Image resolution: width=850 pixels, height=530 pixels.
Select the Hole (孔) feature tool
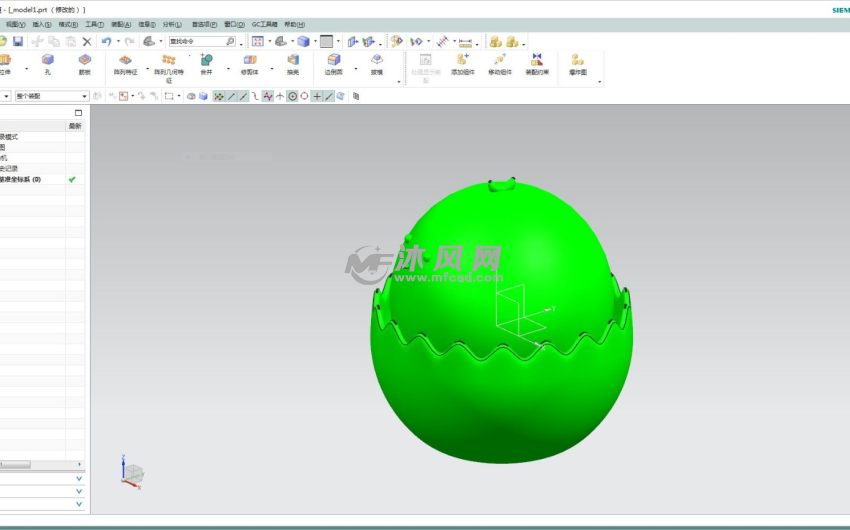[47, 64]
